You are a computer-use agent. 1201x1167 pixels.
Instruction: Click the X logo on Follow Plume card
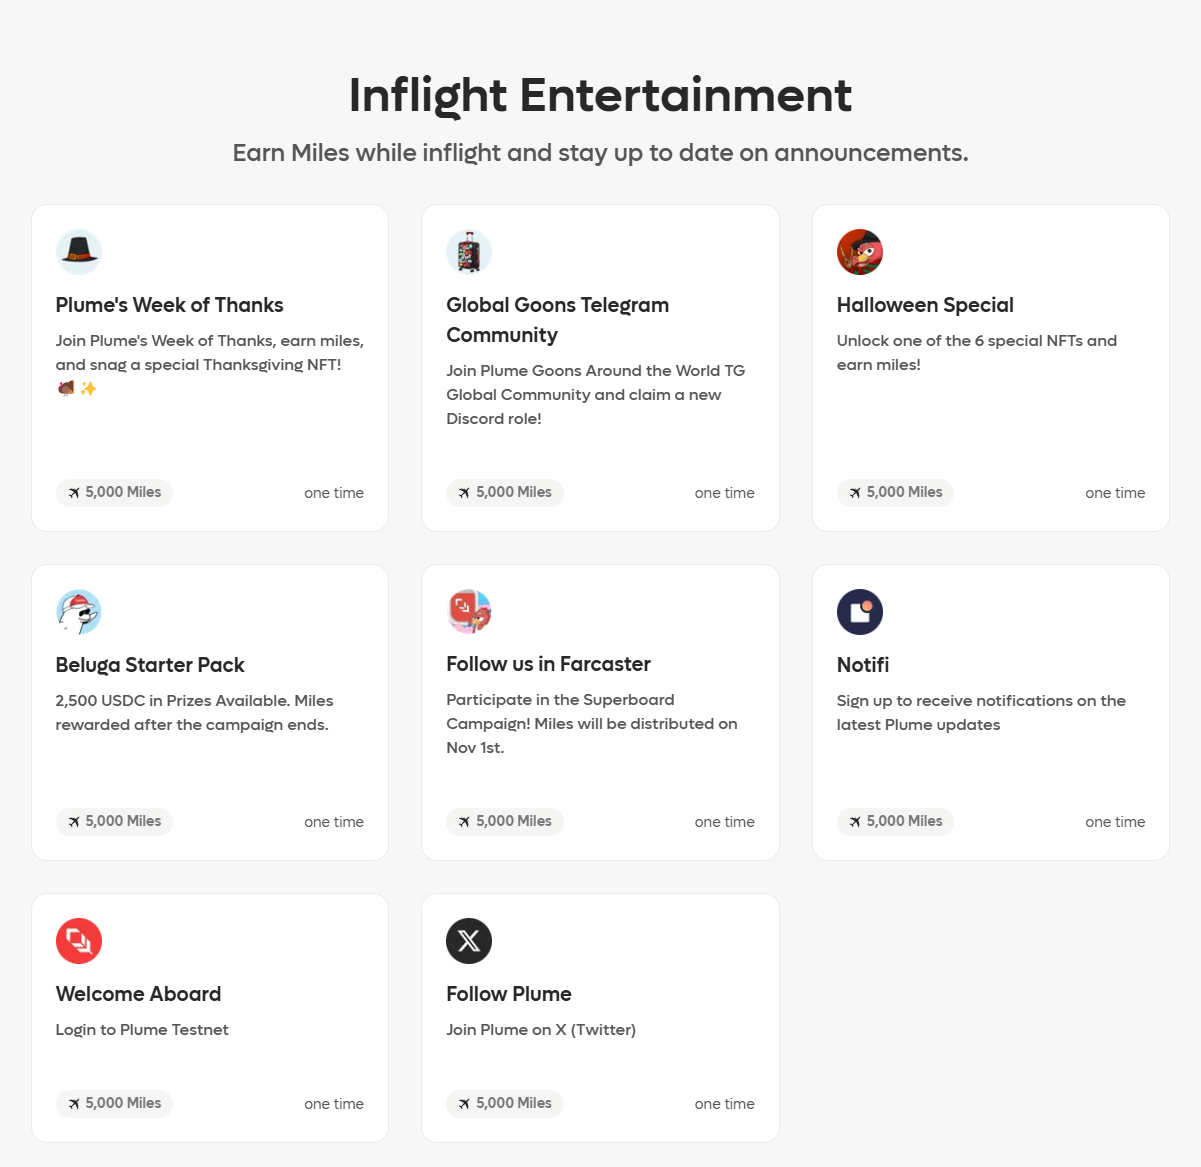(469, 941)
